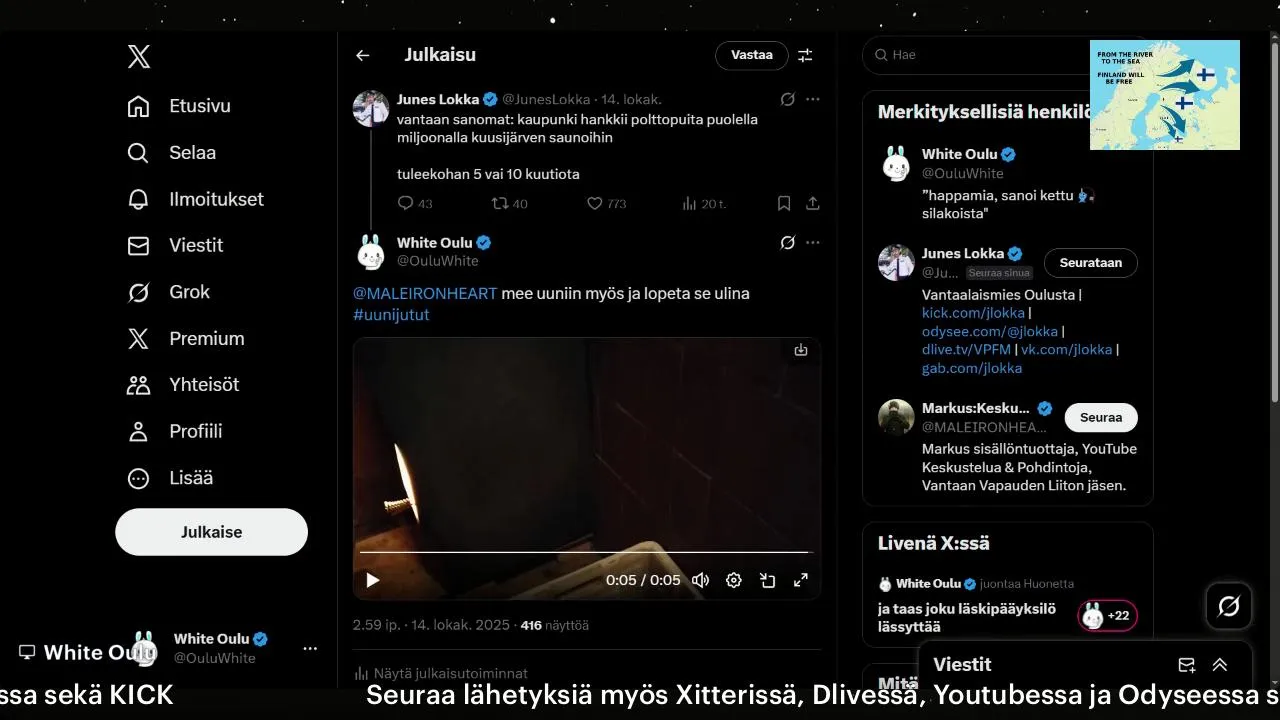Toggle Seurataan for Junes Lokka
Image resolution: width=1280 pixels, height=720 pixels.
tap(1091, 263)
